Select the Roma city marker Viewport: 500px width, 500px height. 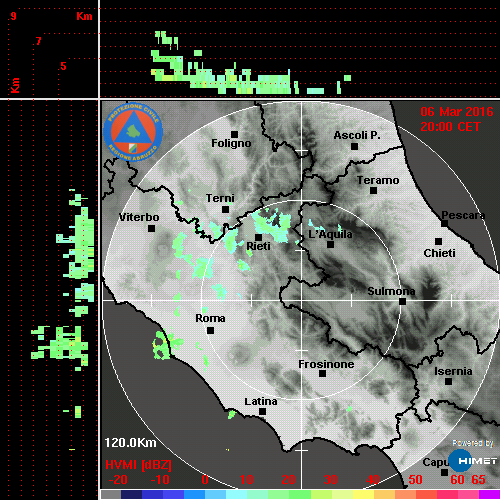(210, 330)
